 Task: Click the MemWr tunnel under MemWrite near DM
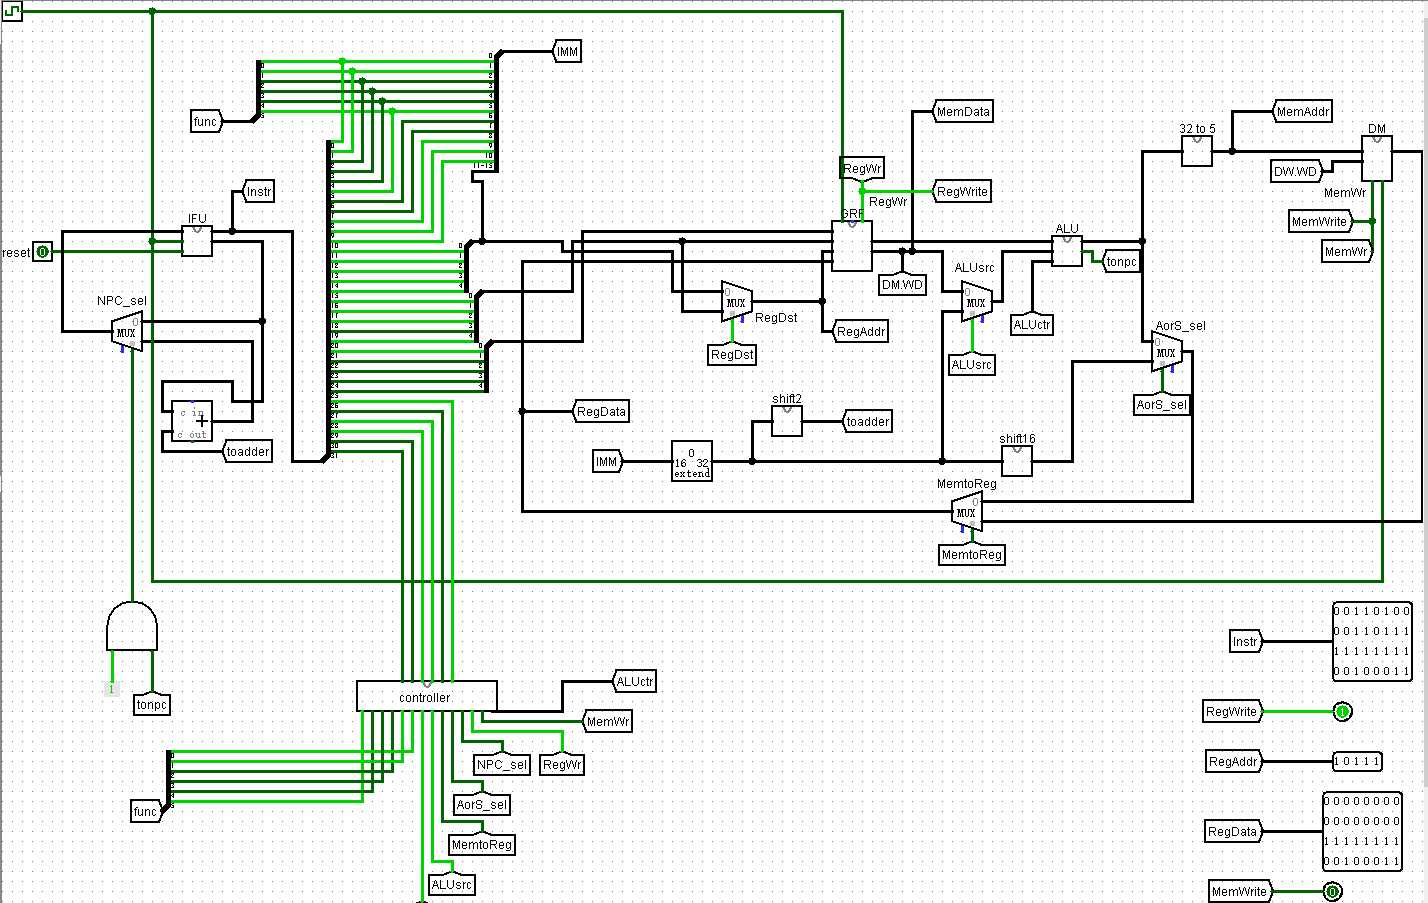click(1346, 252)
